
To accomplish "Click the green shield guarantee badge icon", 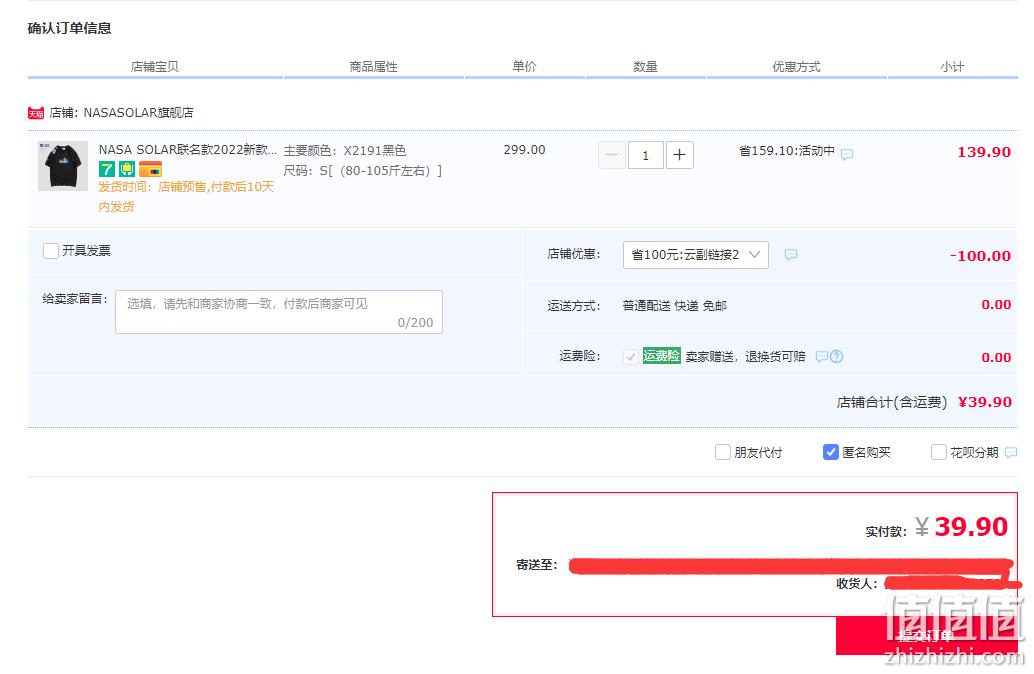I will (127, 169).
